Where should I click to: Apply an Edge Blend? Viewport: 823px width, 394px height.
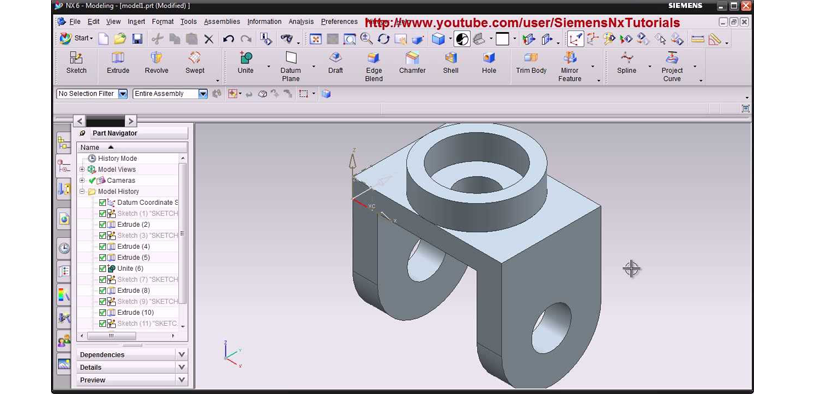pos(374,67)
